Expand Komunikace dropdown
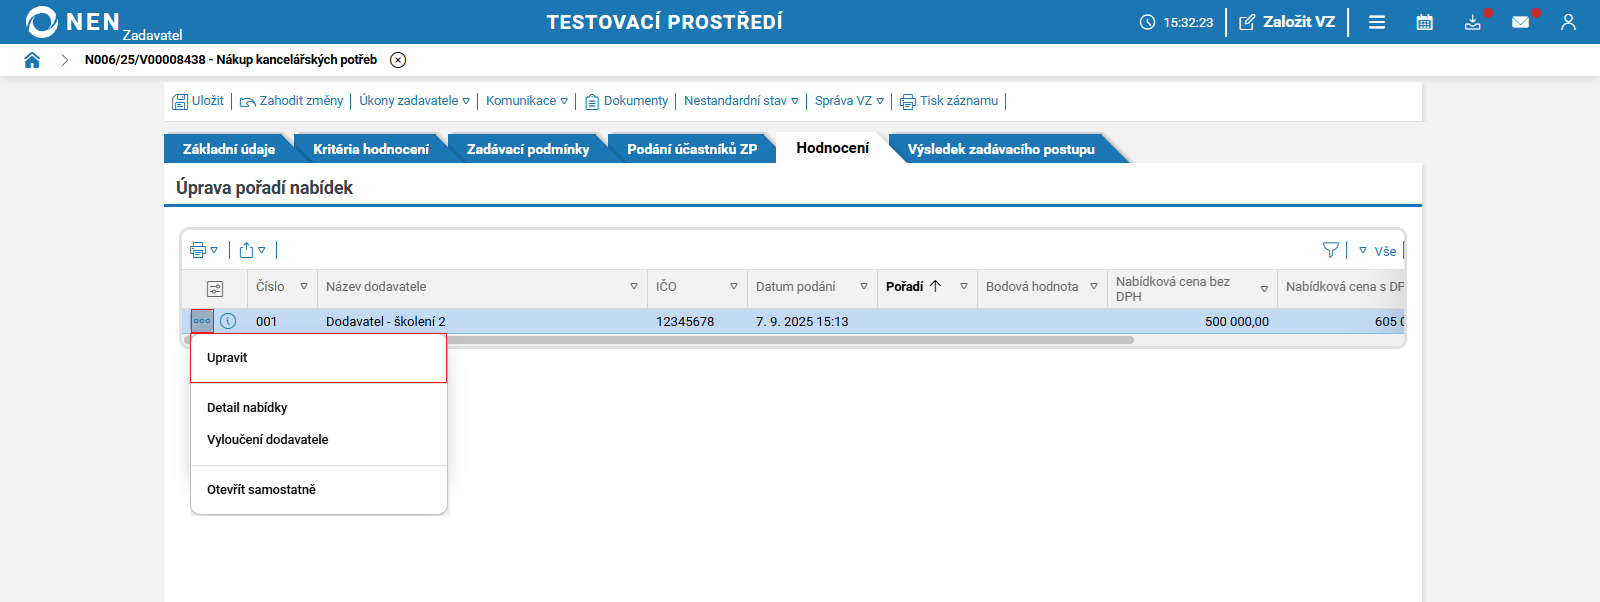Viewport: 1600px width, 602px height. (527, 101)
